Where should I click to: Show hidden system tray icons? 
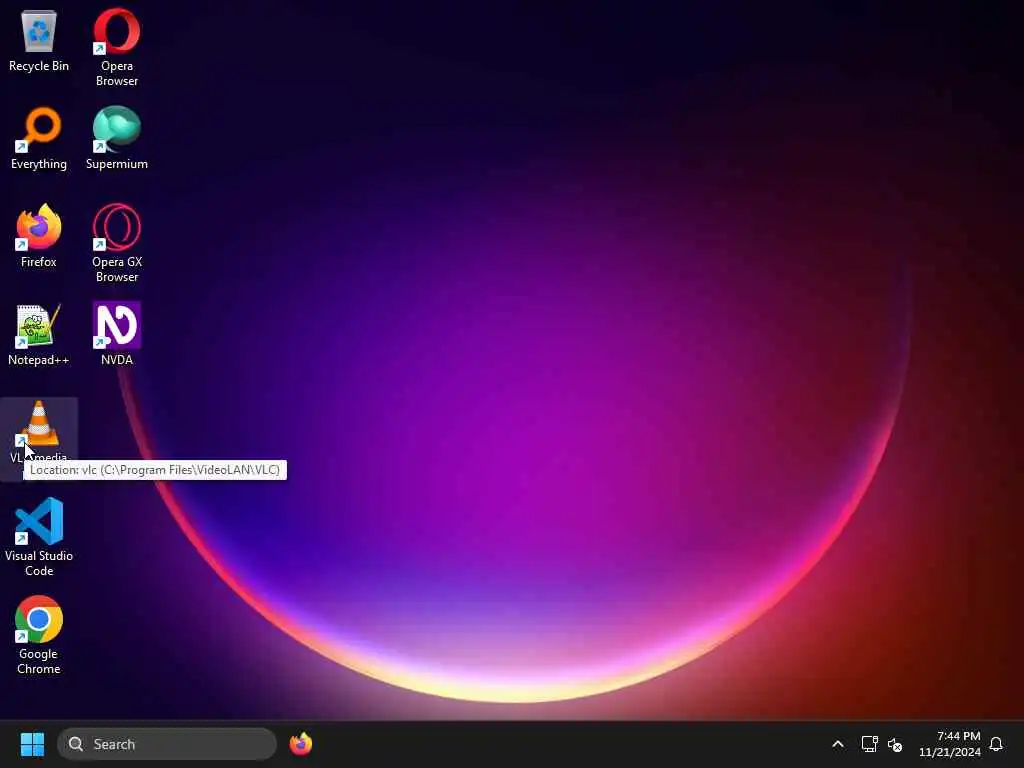tap(838, 744)
